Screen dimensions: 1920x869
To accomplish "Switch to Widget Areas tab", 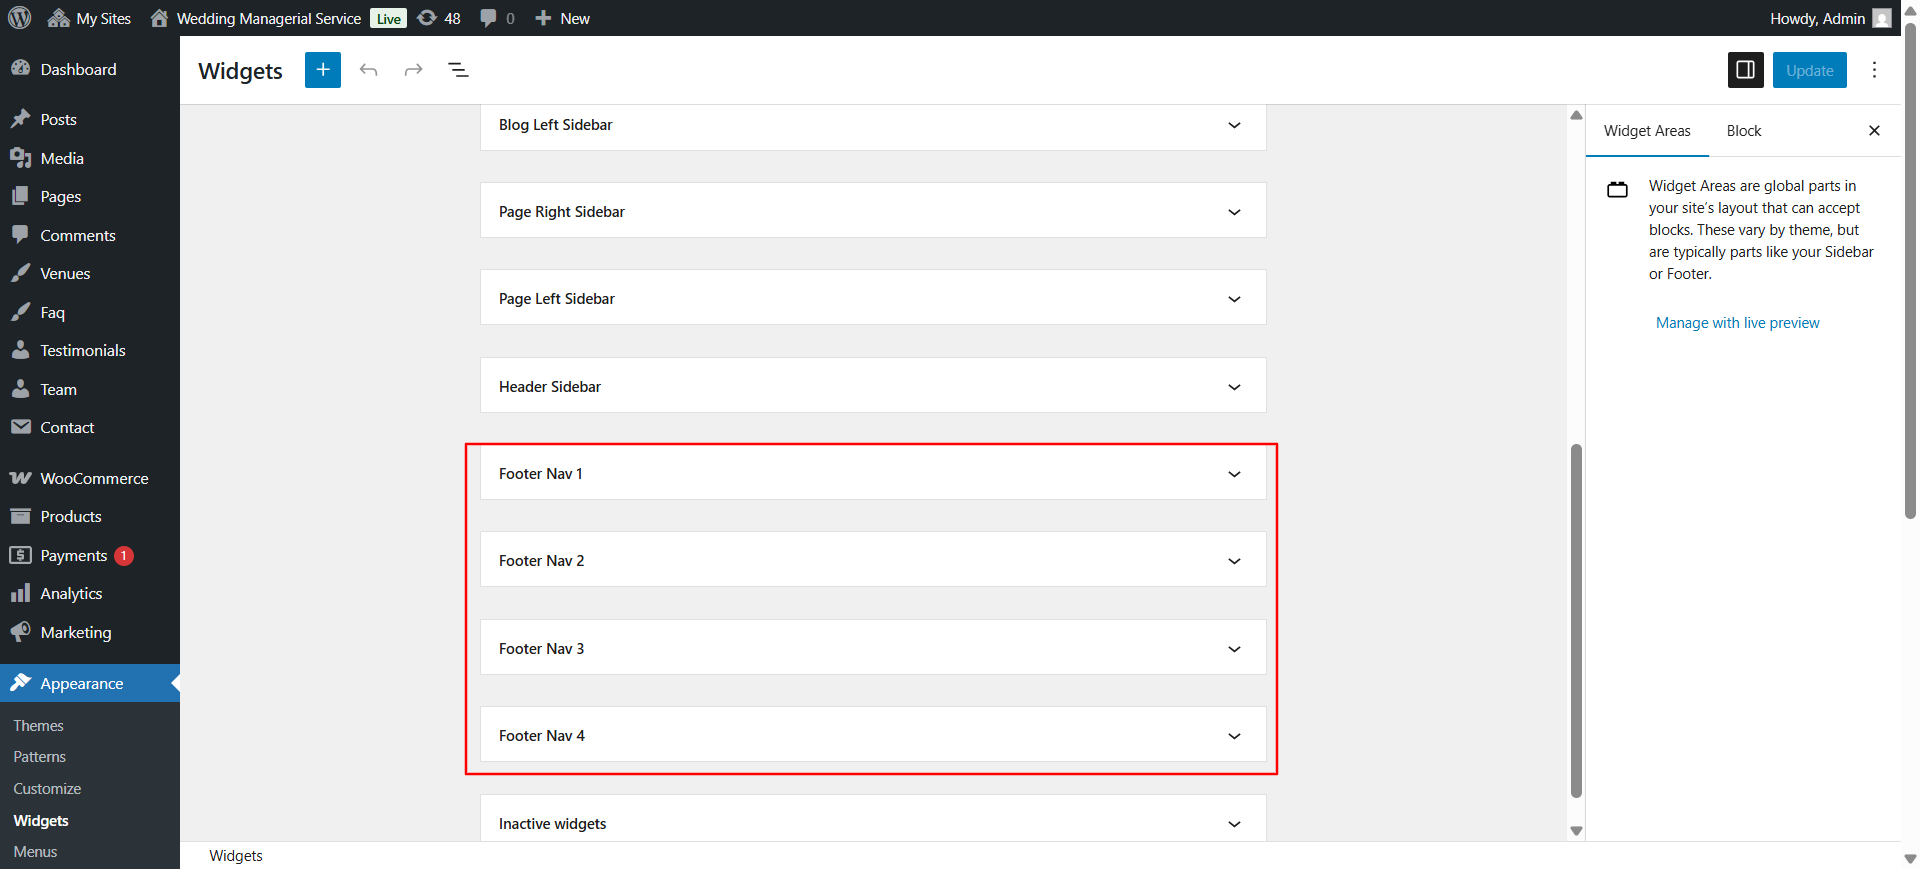I will coord(1647,131).
